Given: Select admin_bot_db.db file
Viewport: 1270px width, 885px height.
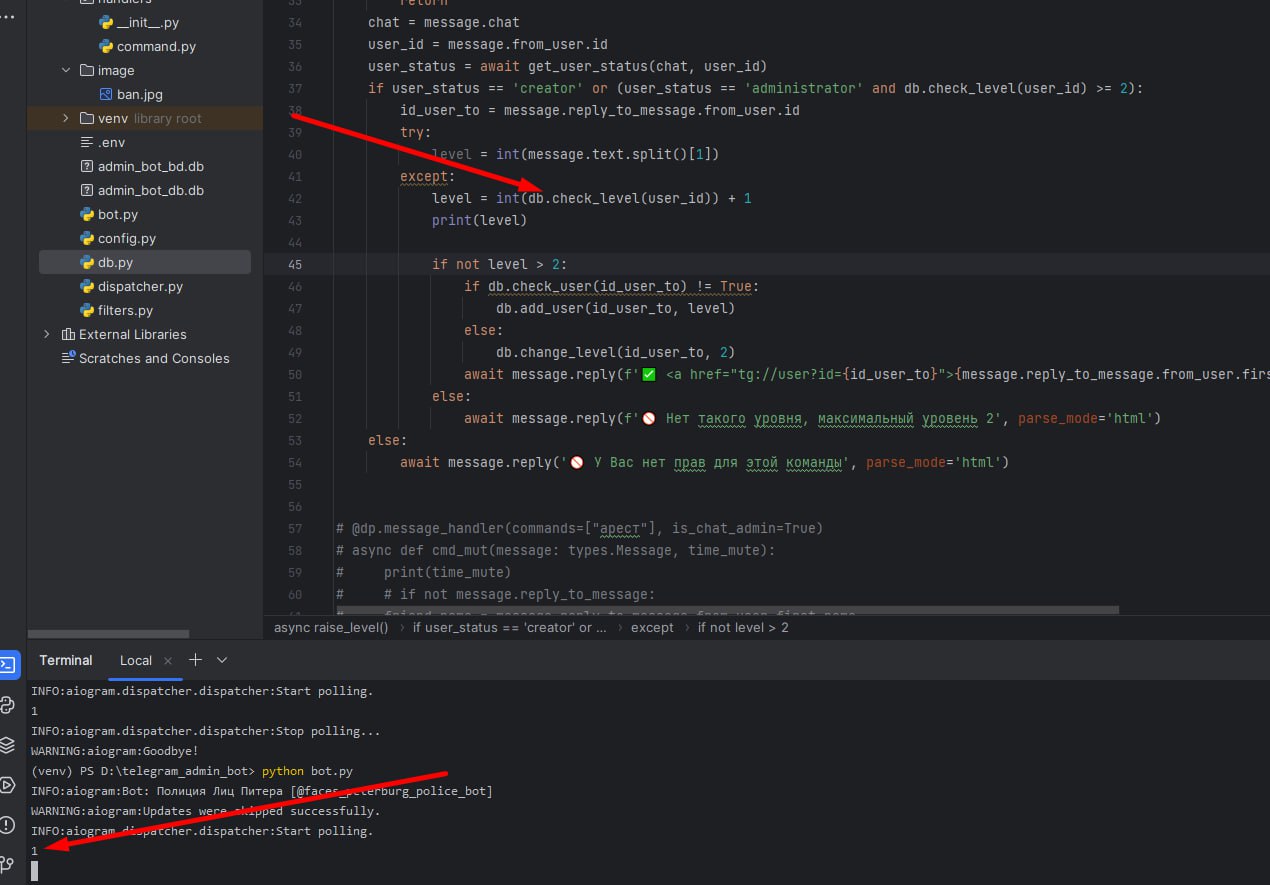Looking at the screenshot, I should [150, 190].
